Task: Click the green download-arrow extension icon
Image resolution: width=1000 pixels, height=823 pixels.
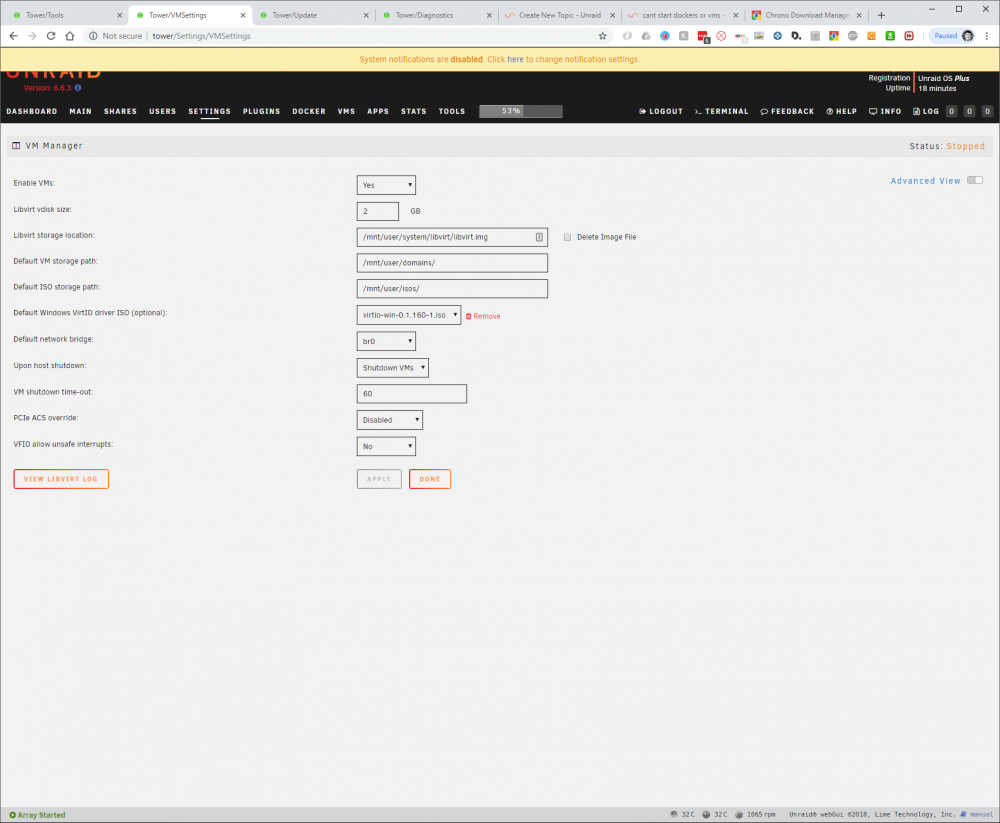Action: (890, 36)
